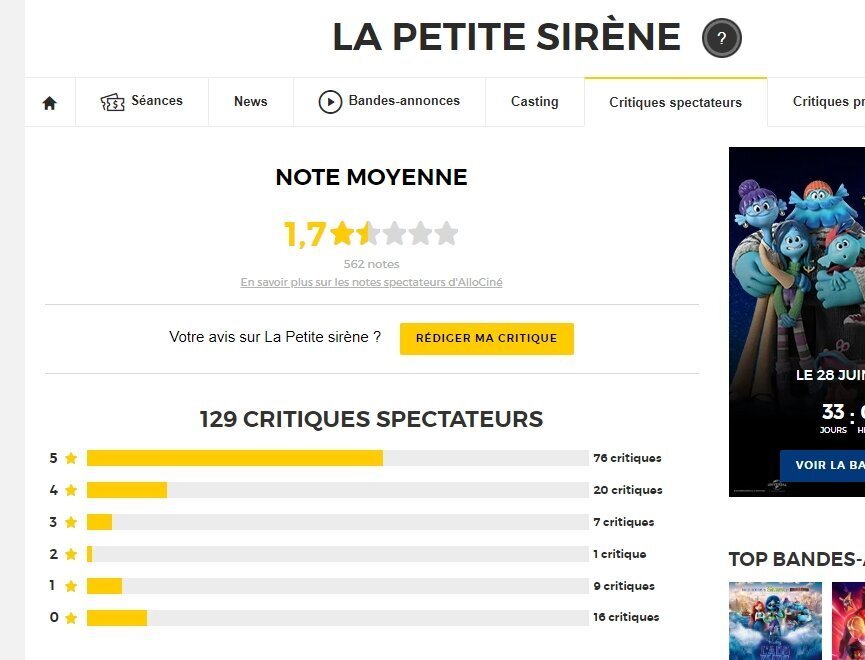Click the ticket icon next to Séances
The image size is (865, 660).
pyautogui.click(x=113, y=102)
